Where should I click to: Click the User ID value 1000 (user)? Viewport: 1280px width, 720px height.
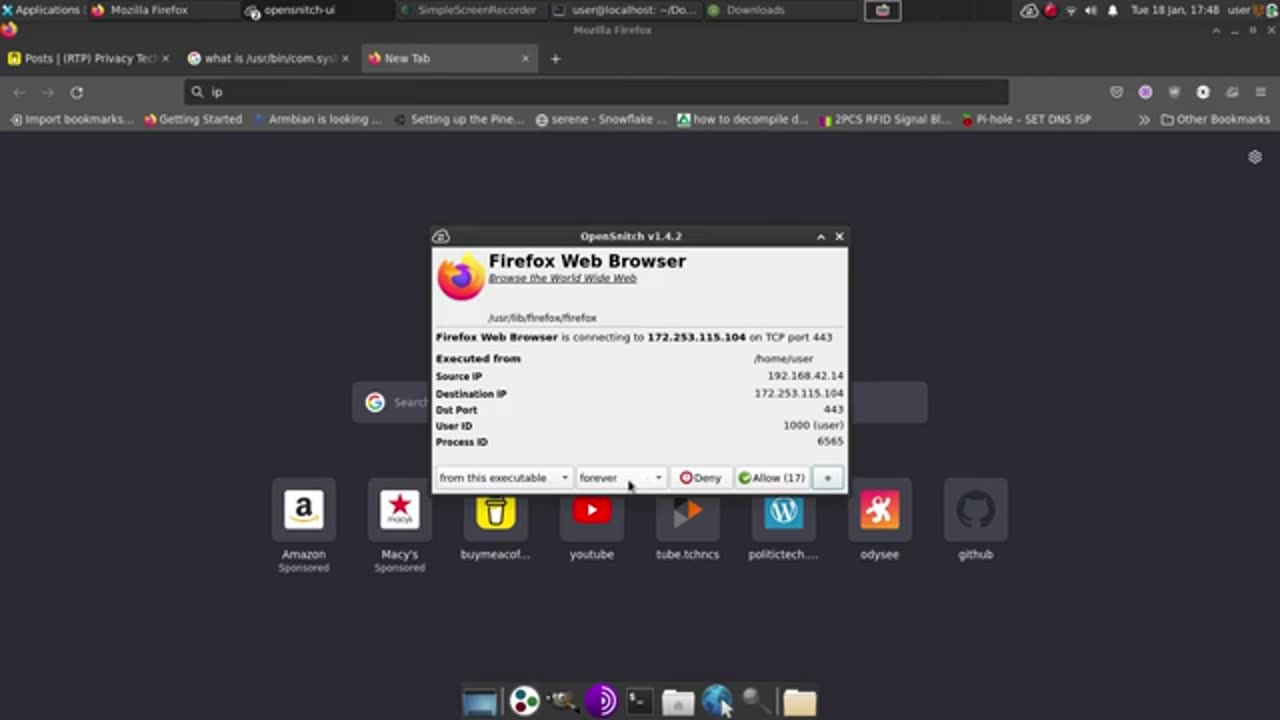813,425
